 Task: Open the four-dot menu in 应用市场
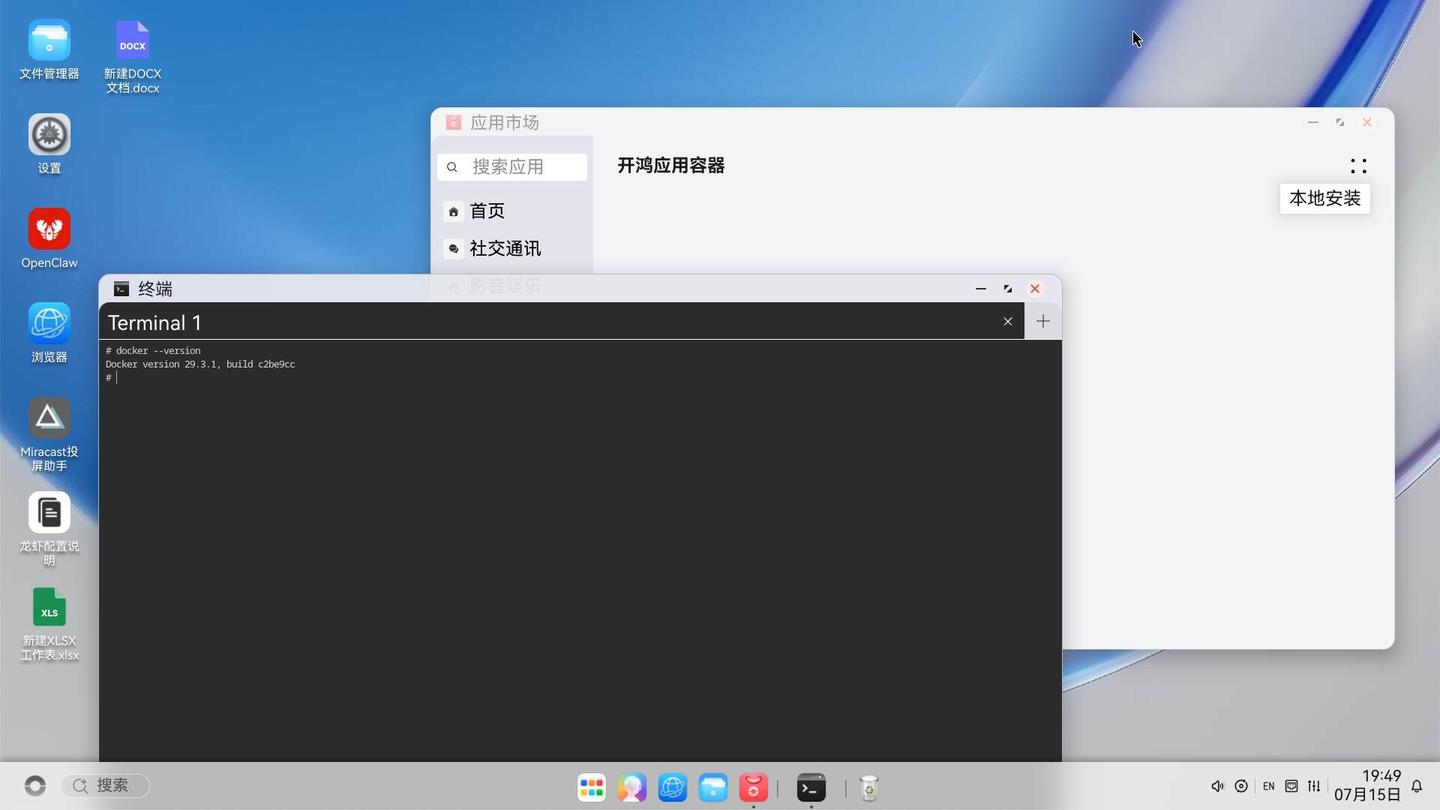point(1358,166)
